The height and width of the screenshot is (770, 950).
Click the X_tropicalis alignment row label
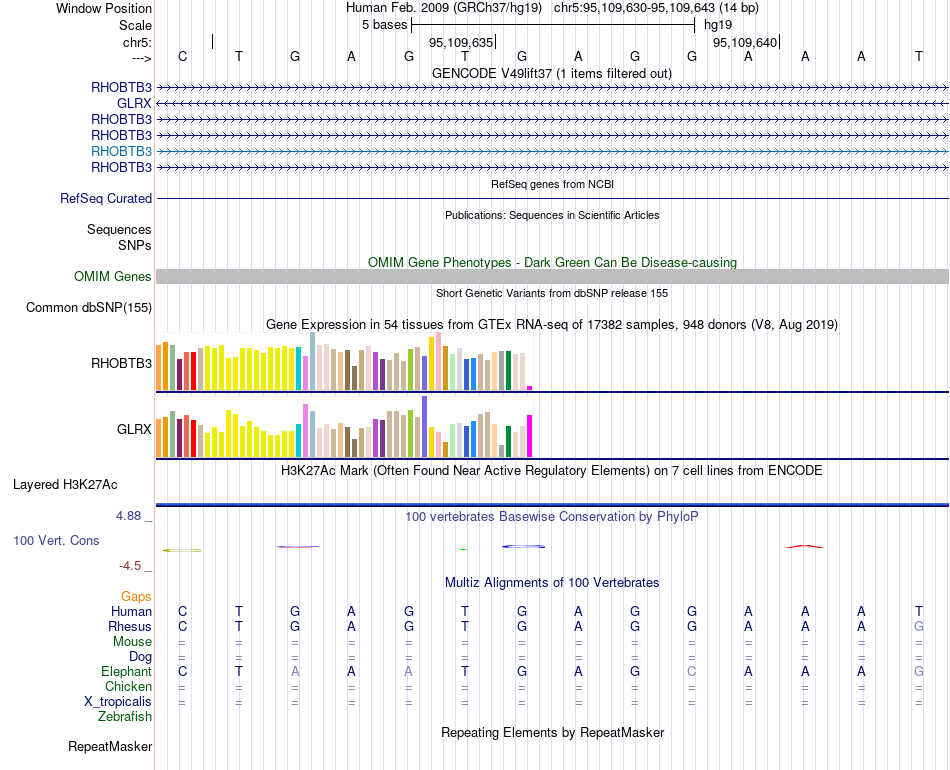point(118,702)
